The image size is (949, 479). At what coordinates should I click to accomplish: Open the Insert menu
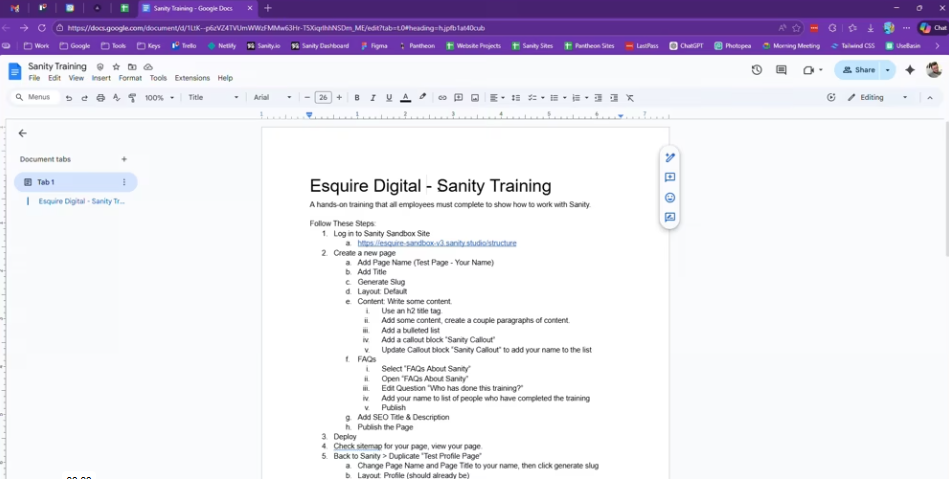coord(101,78)
